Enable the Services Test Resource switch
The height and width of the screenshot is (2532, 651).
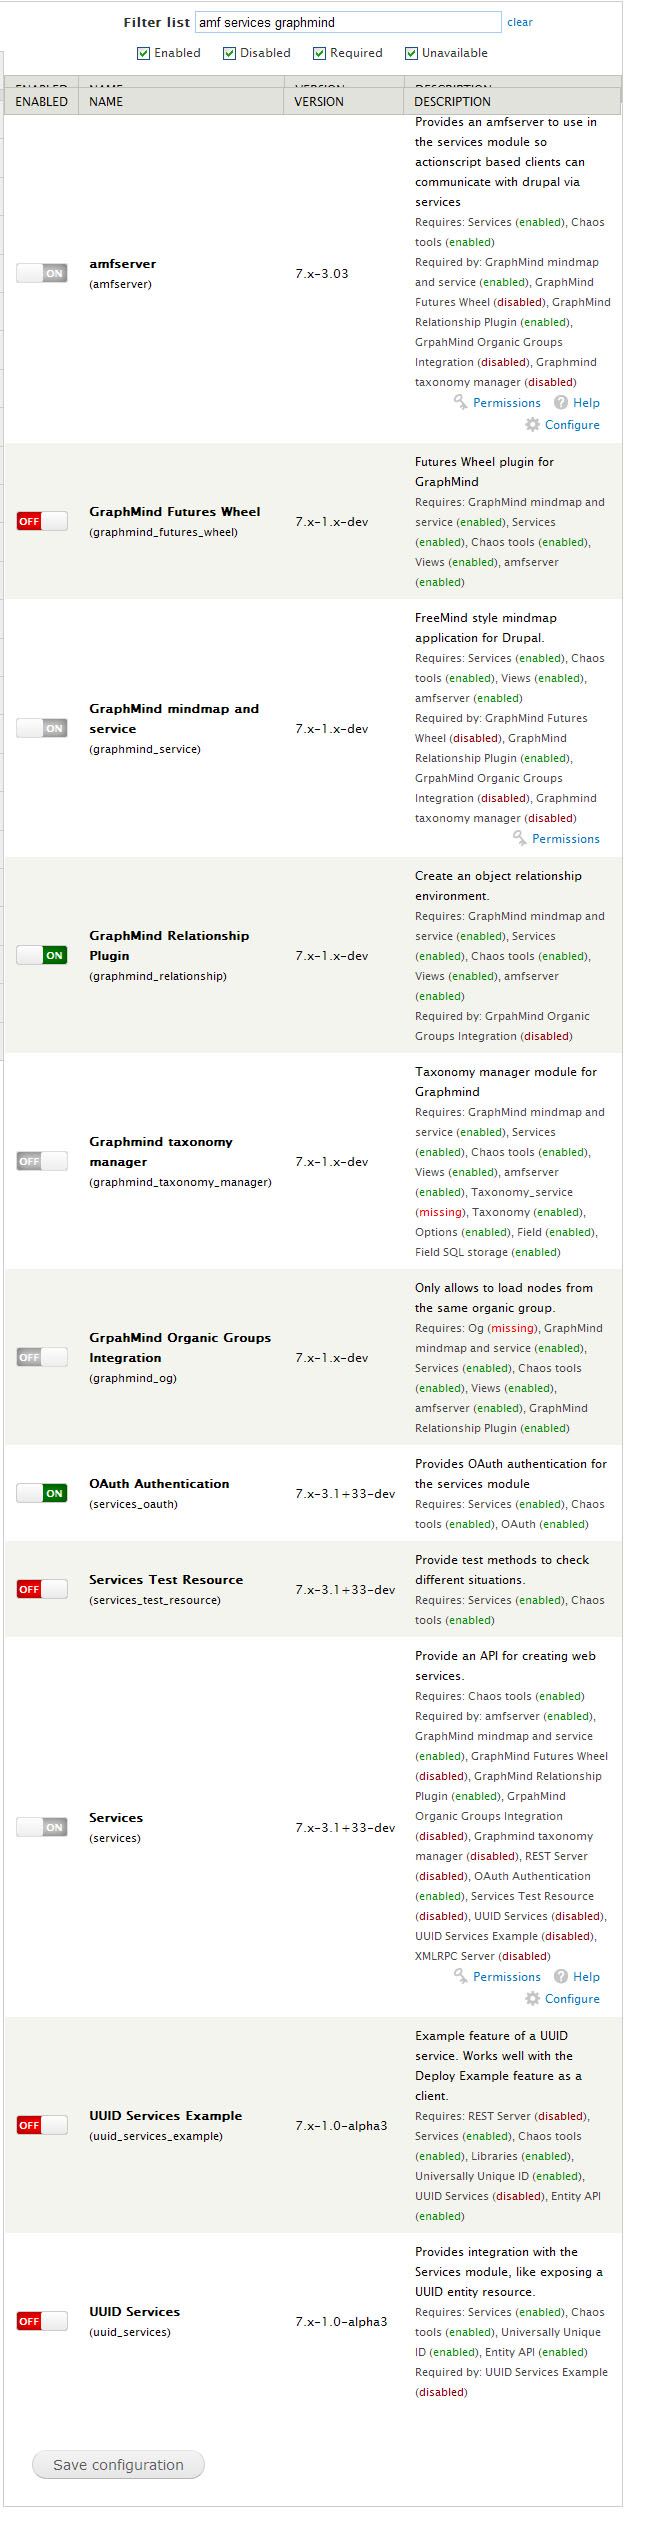click(x=42, y=1589)
